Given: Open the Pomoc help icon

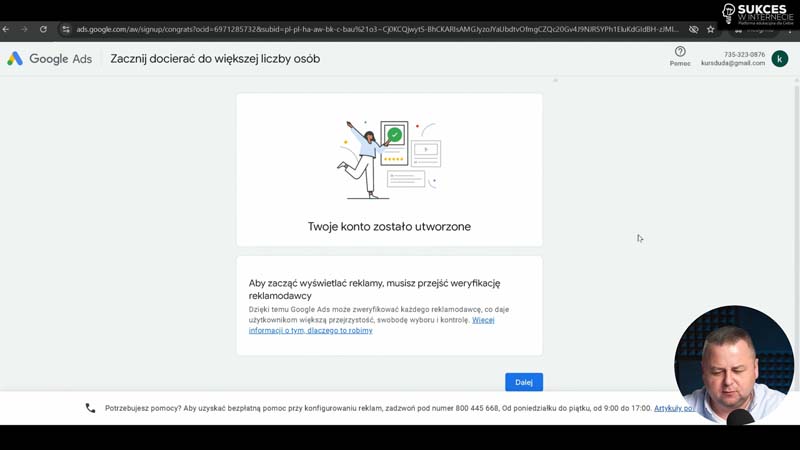Looking at the screenshot, I should [680, 52].
